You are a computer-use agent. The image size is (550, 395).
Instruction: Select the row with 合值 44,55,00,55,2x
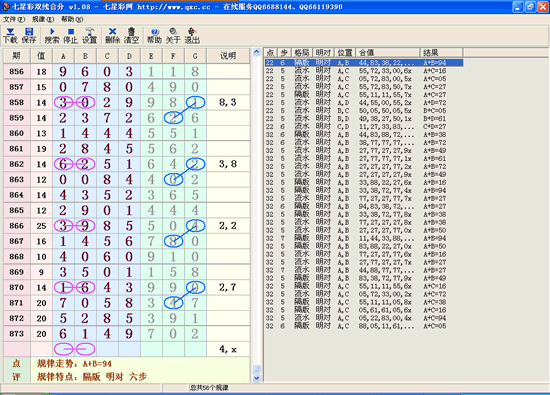point(364,103)
